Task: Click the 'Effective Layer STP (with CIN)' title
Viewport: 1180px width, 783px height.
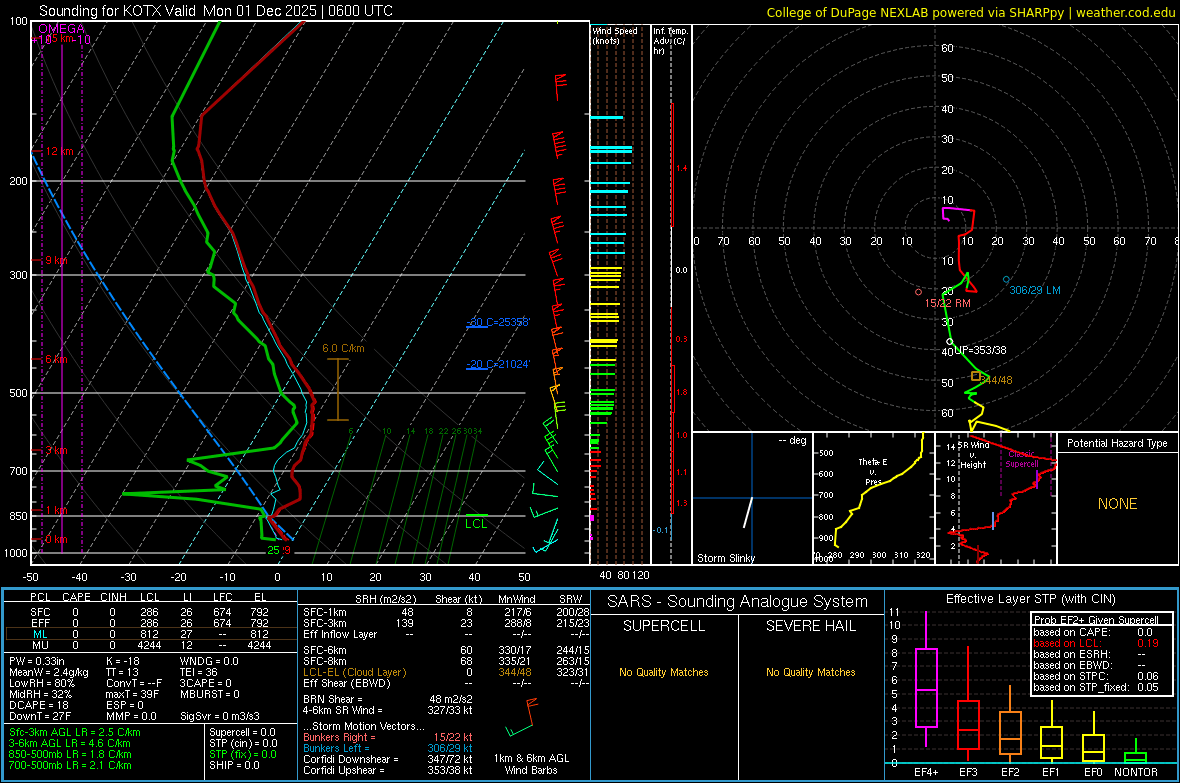Action: pyautogui.click(x=1030, y=599)
